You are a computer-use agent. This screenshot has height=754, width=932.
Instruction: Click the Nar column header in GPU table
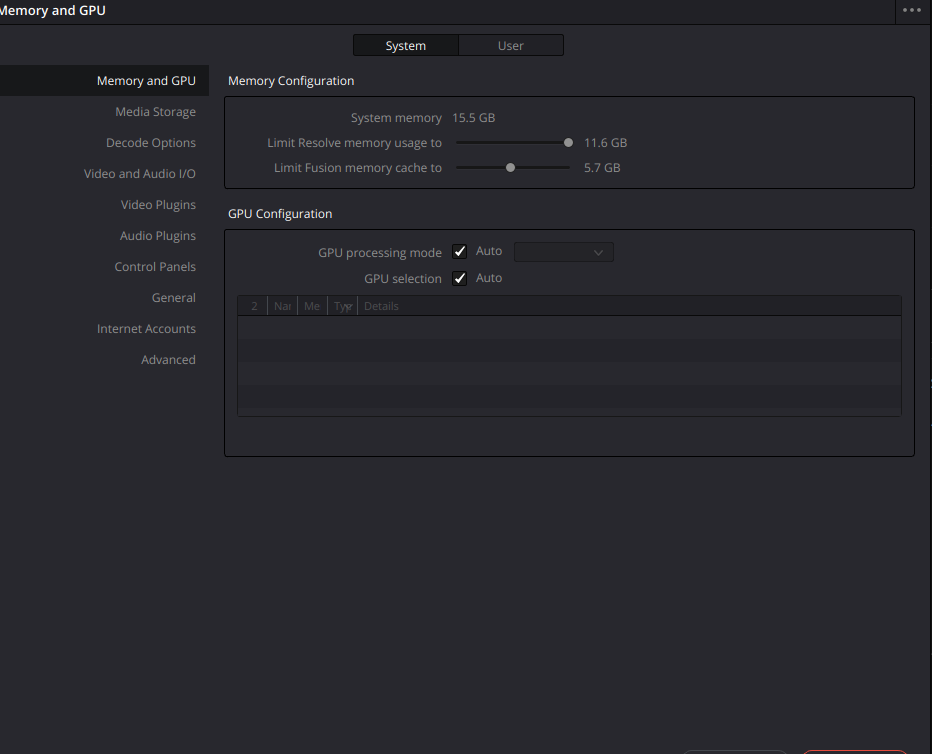click(282, 306)
